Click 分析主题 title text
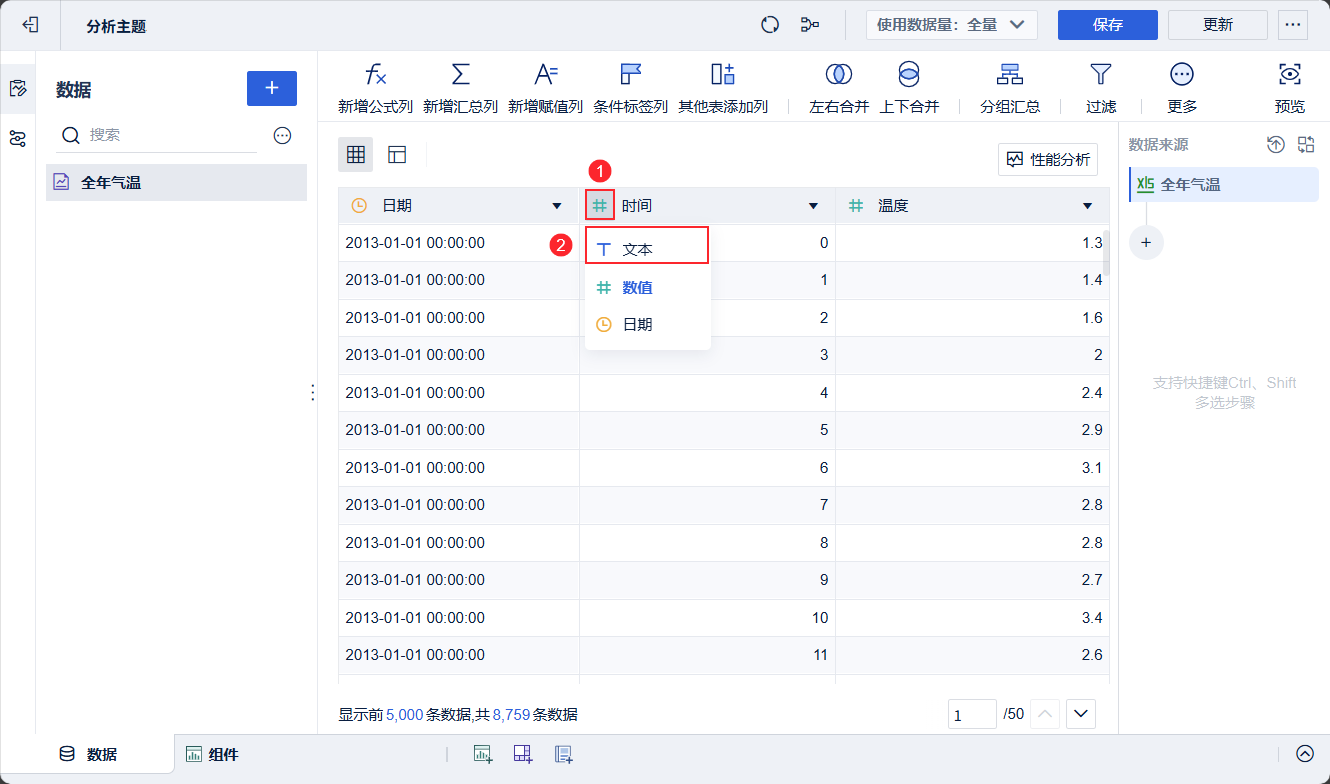The height and width of the screenshot is (784, 1330). (x=116, y=26)
